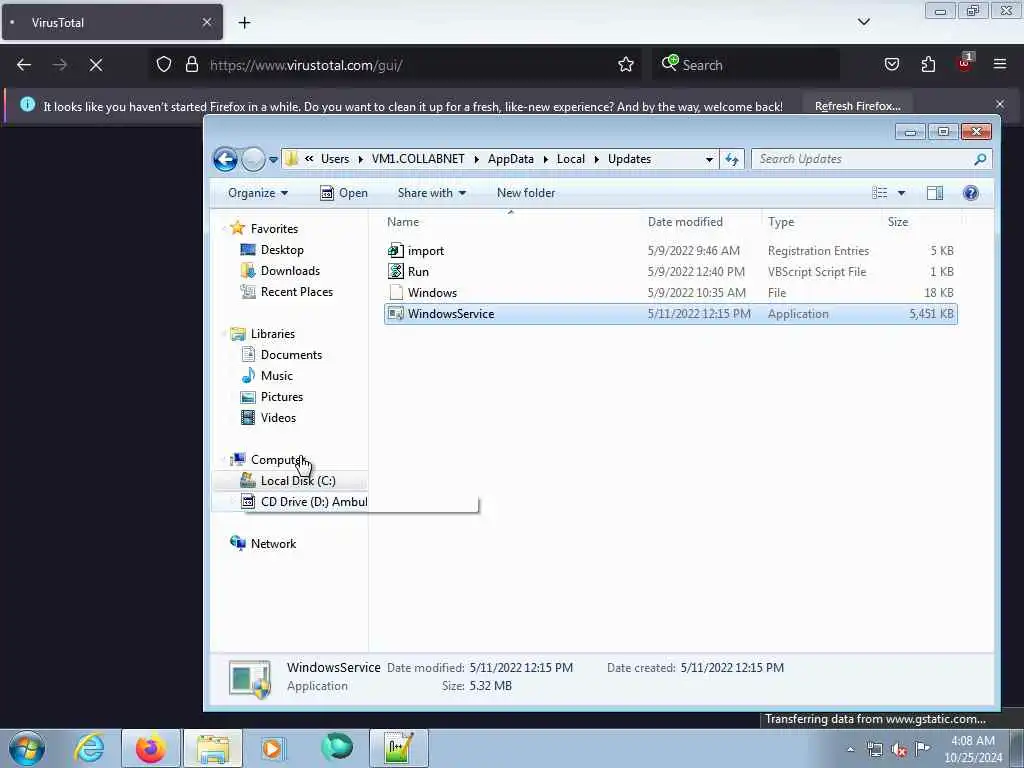The image size is (1024, 768).
Task: Open Desktop in navigation pane
Action: (282, 249)
